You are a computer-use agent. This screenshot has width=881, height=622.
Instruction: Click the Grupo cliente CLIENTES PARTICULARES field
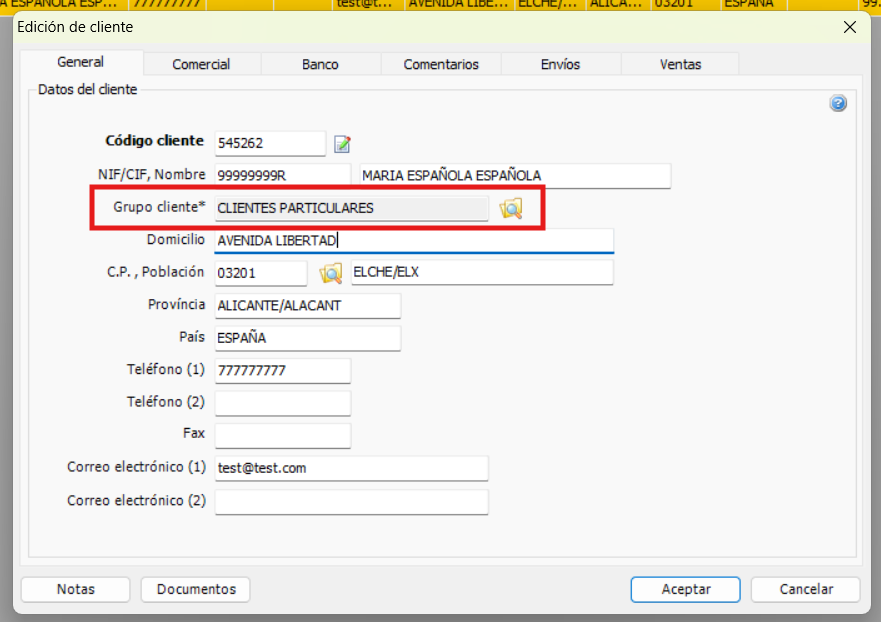(351, 208)
